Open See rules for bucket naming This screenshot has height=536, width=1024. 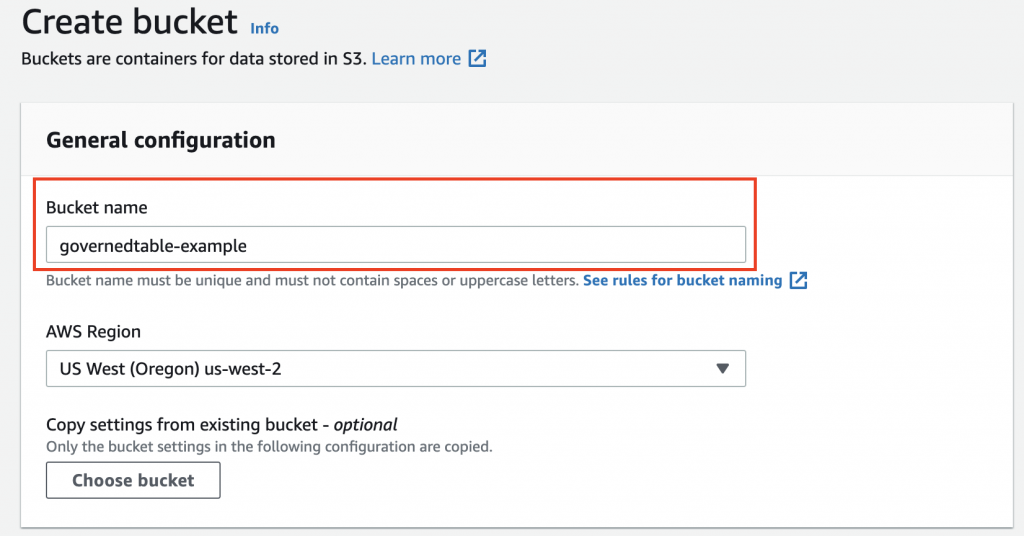pos(682,281)
